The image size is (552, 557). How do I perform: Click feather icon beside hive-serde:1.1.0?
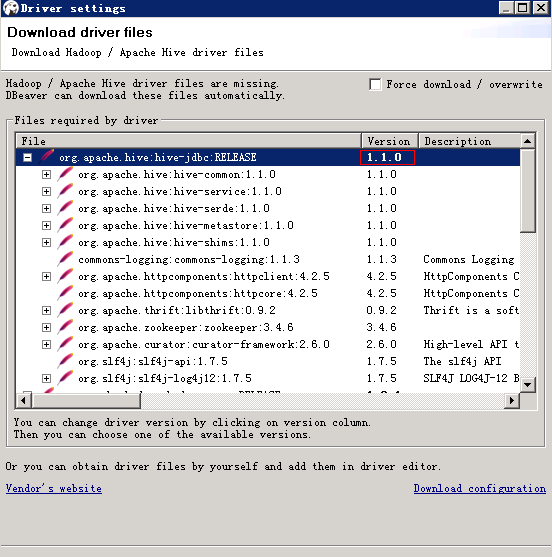[65, 208]
